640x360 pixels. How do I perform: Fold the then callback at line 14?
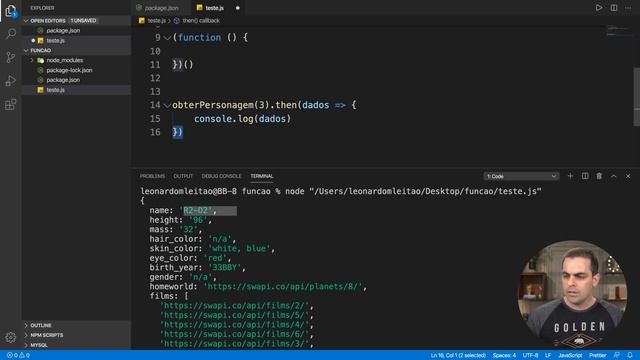click(x=167, y=105)
